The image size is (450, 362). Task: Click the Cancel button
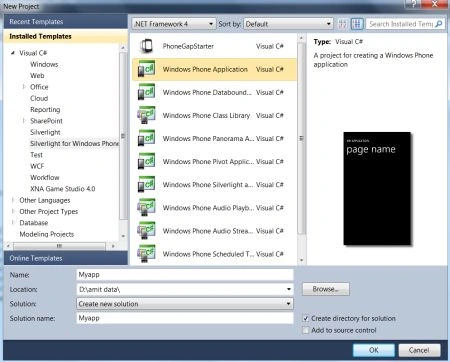coord(419,350)
